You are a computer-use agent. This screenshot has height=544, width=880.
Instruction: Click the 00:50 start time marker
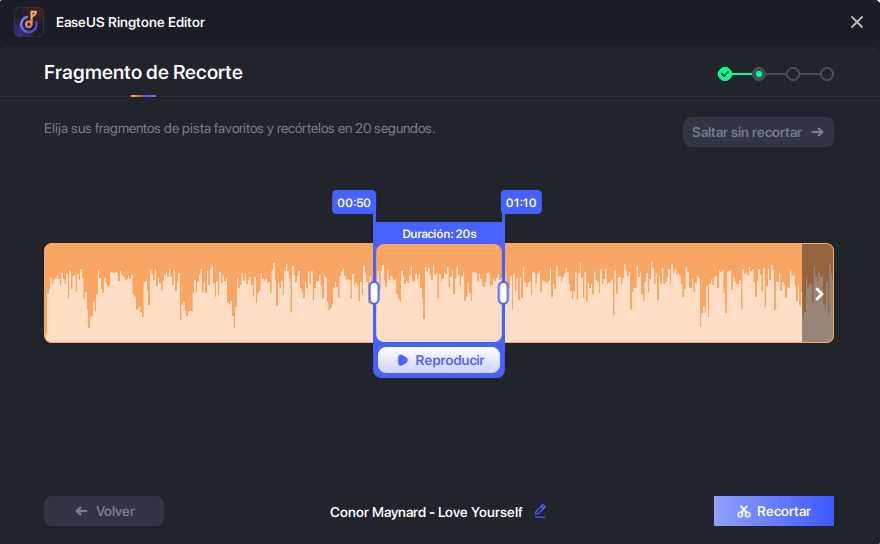354,203
